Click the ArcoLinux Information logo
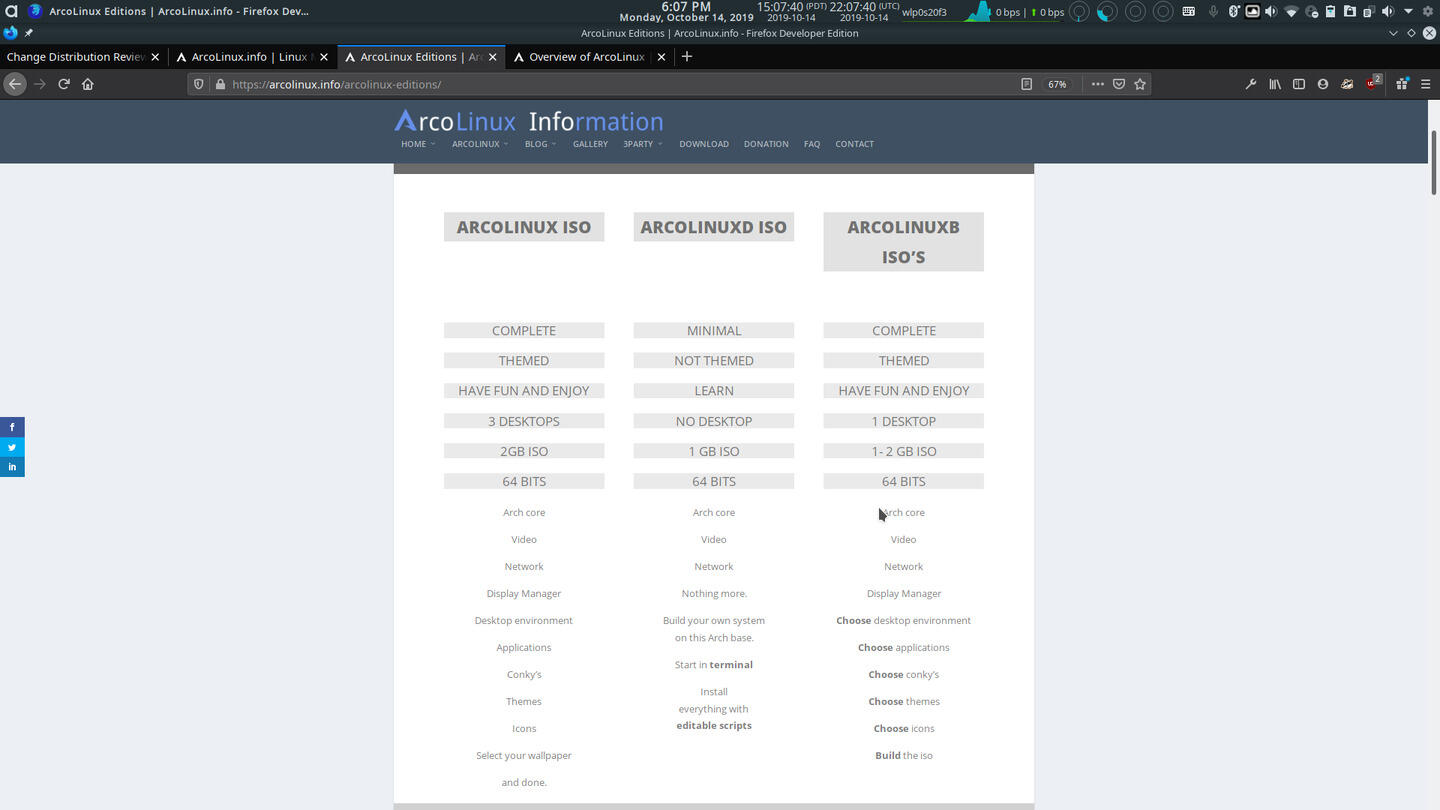The width and height of the screenshot is (1440, 810). tap(529, 121)
